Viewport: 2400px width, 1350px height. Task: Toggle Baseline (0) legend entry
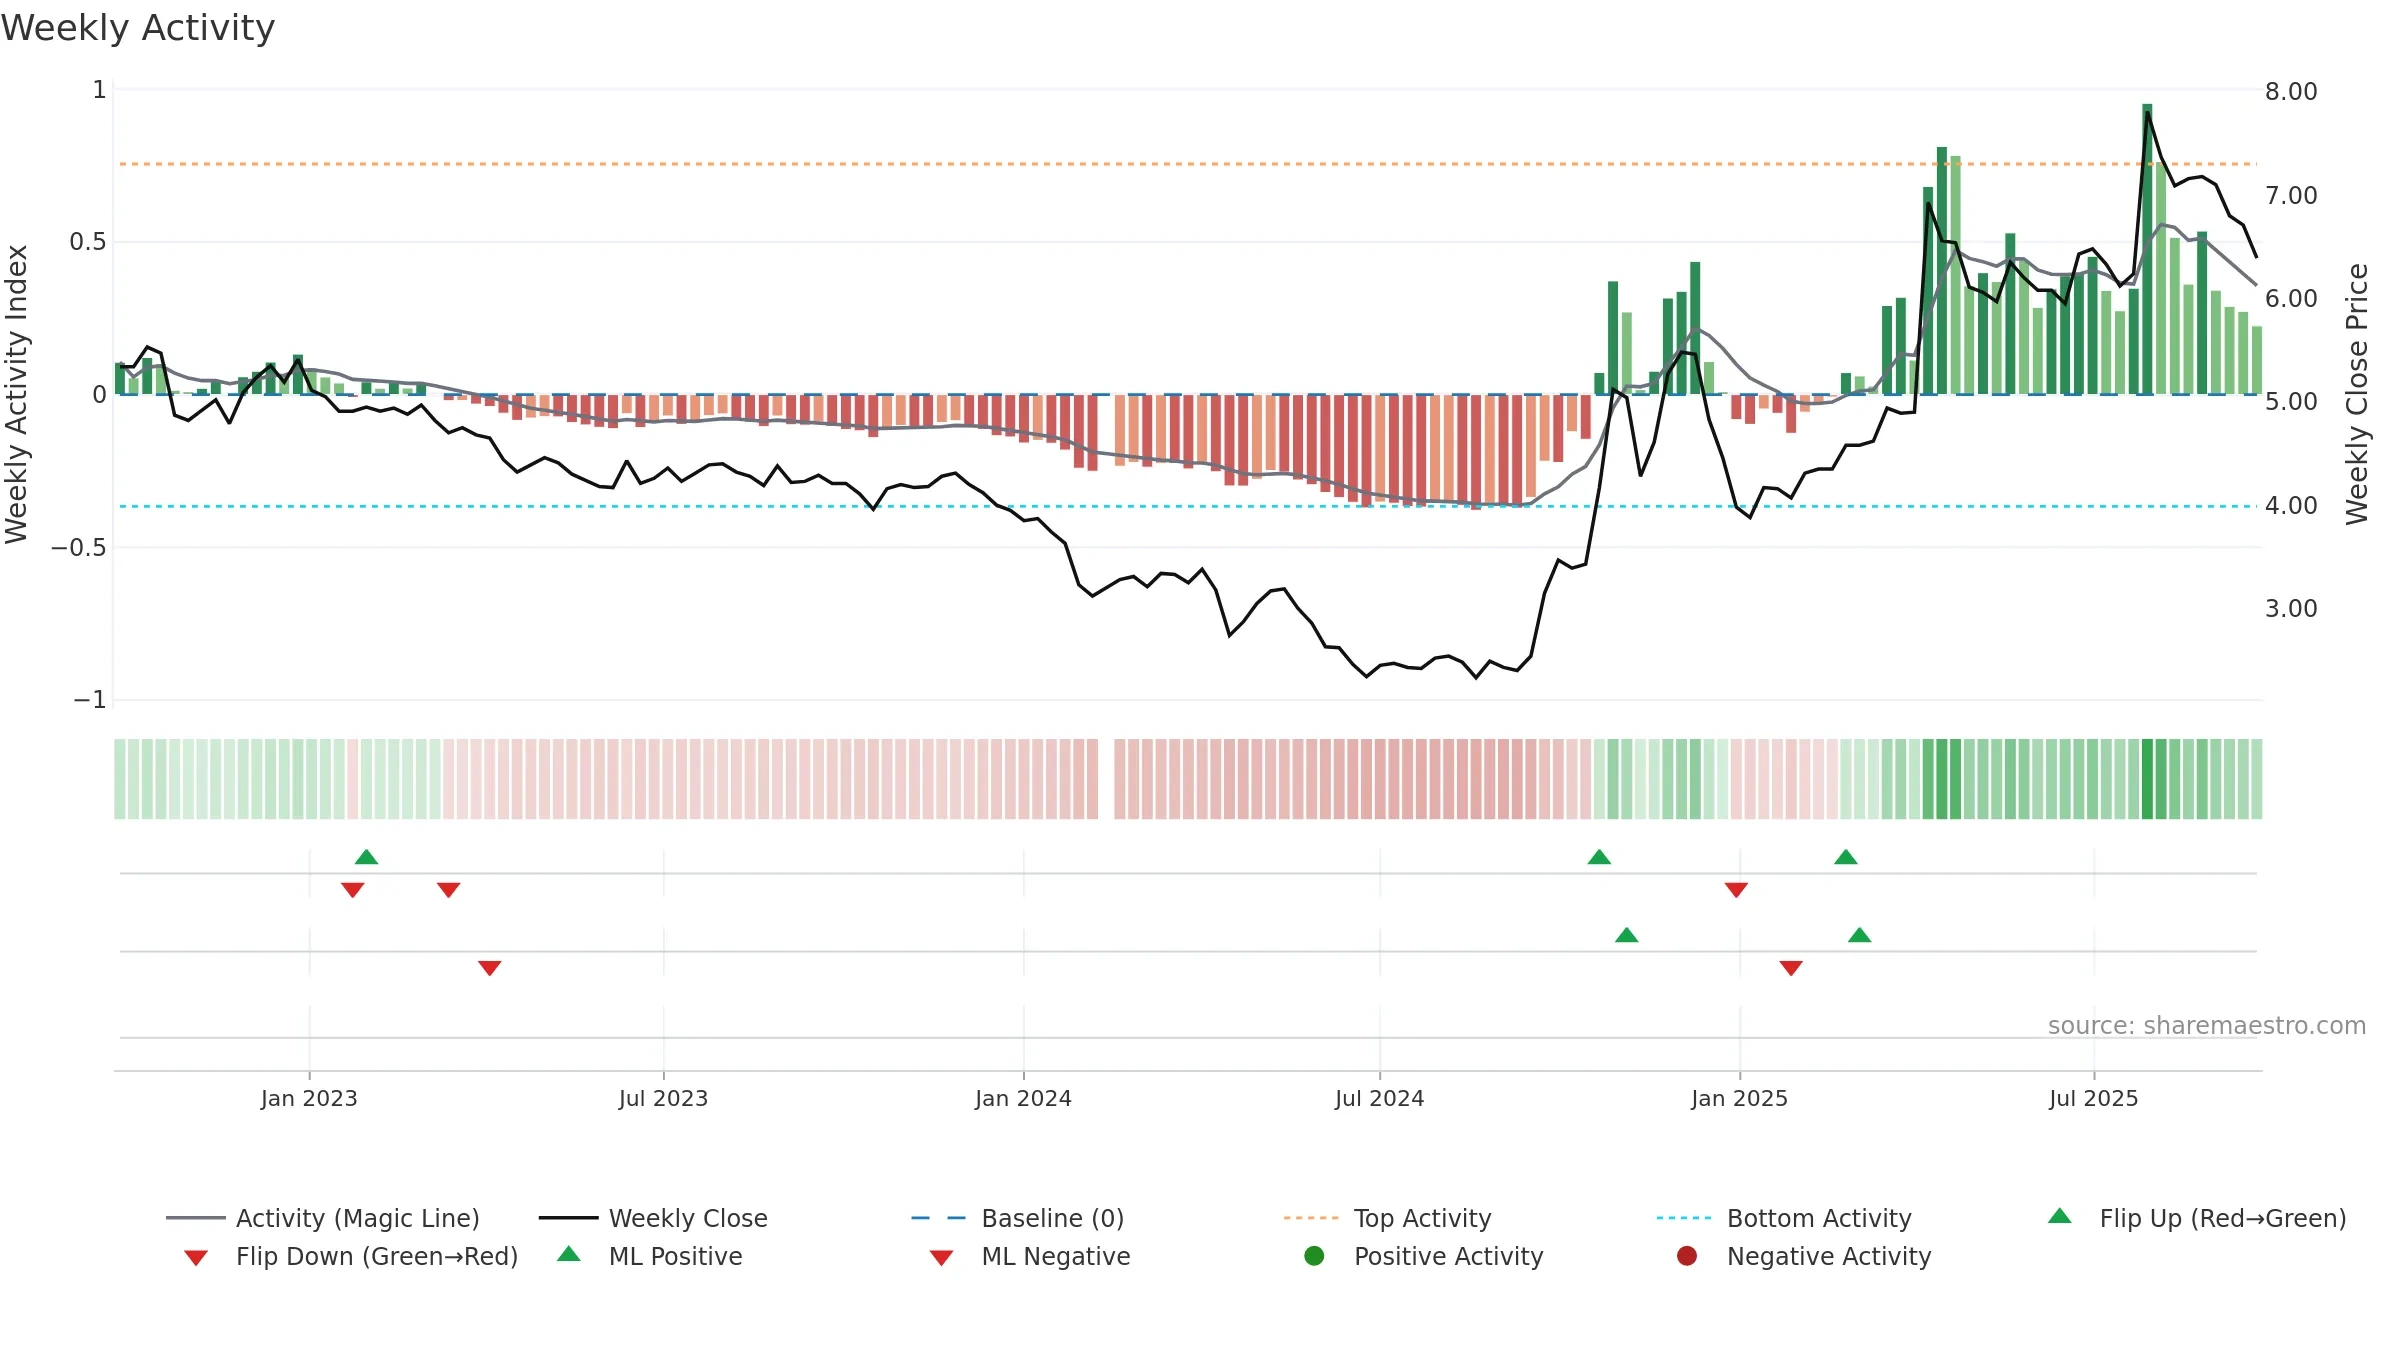[x=1018, y=1218]
